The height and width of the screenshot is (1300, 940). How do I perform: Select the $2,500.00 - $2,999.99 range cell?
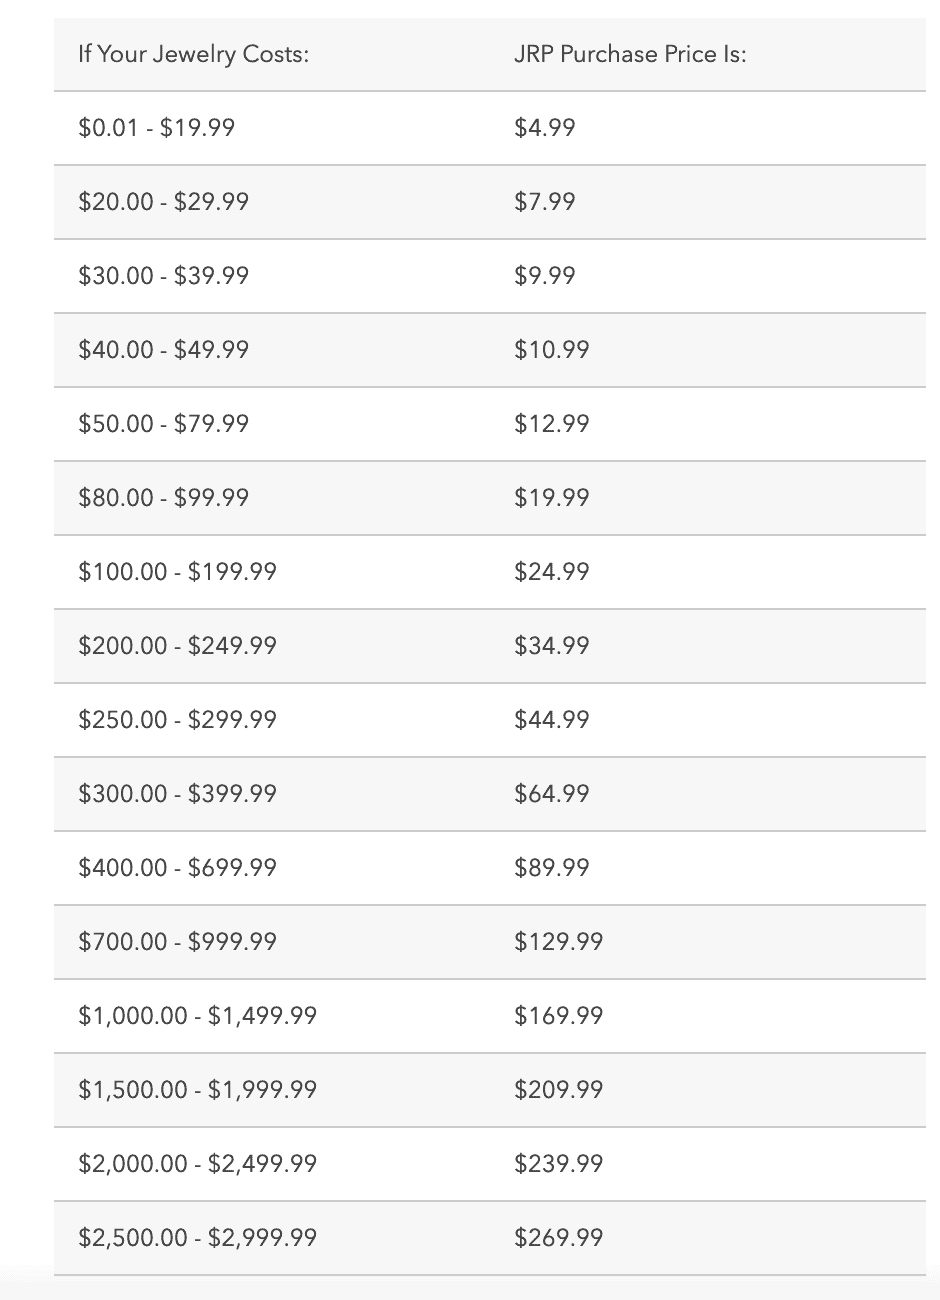tap(198, 1238)
